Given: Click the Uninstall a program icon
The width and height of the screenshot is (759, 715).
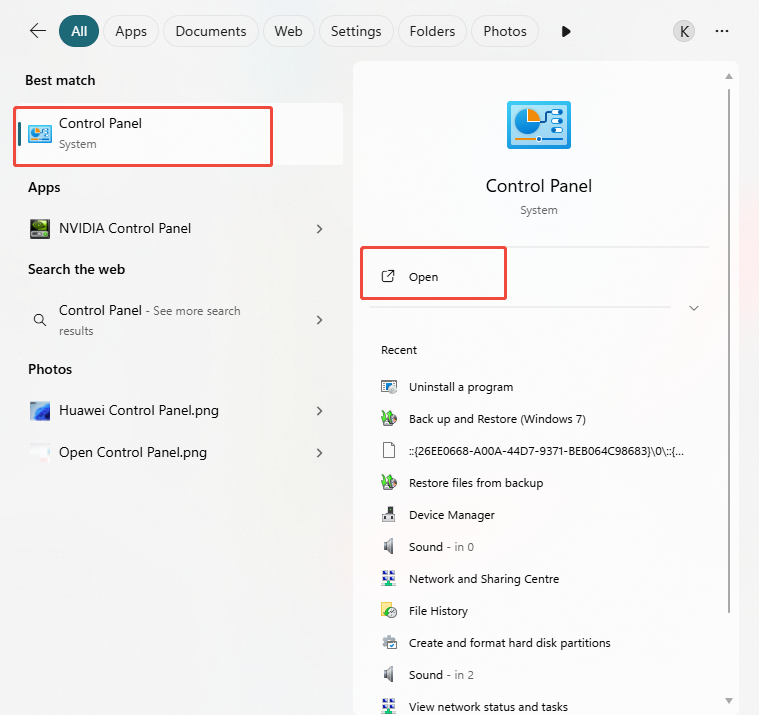Looking at the screenshot, I should [x=390, y=387].
